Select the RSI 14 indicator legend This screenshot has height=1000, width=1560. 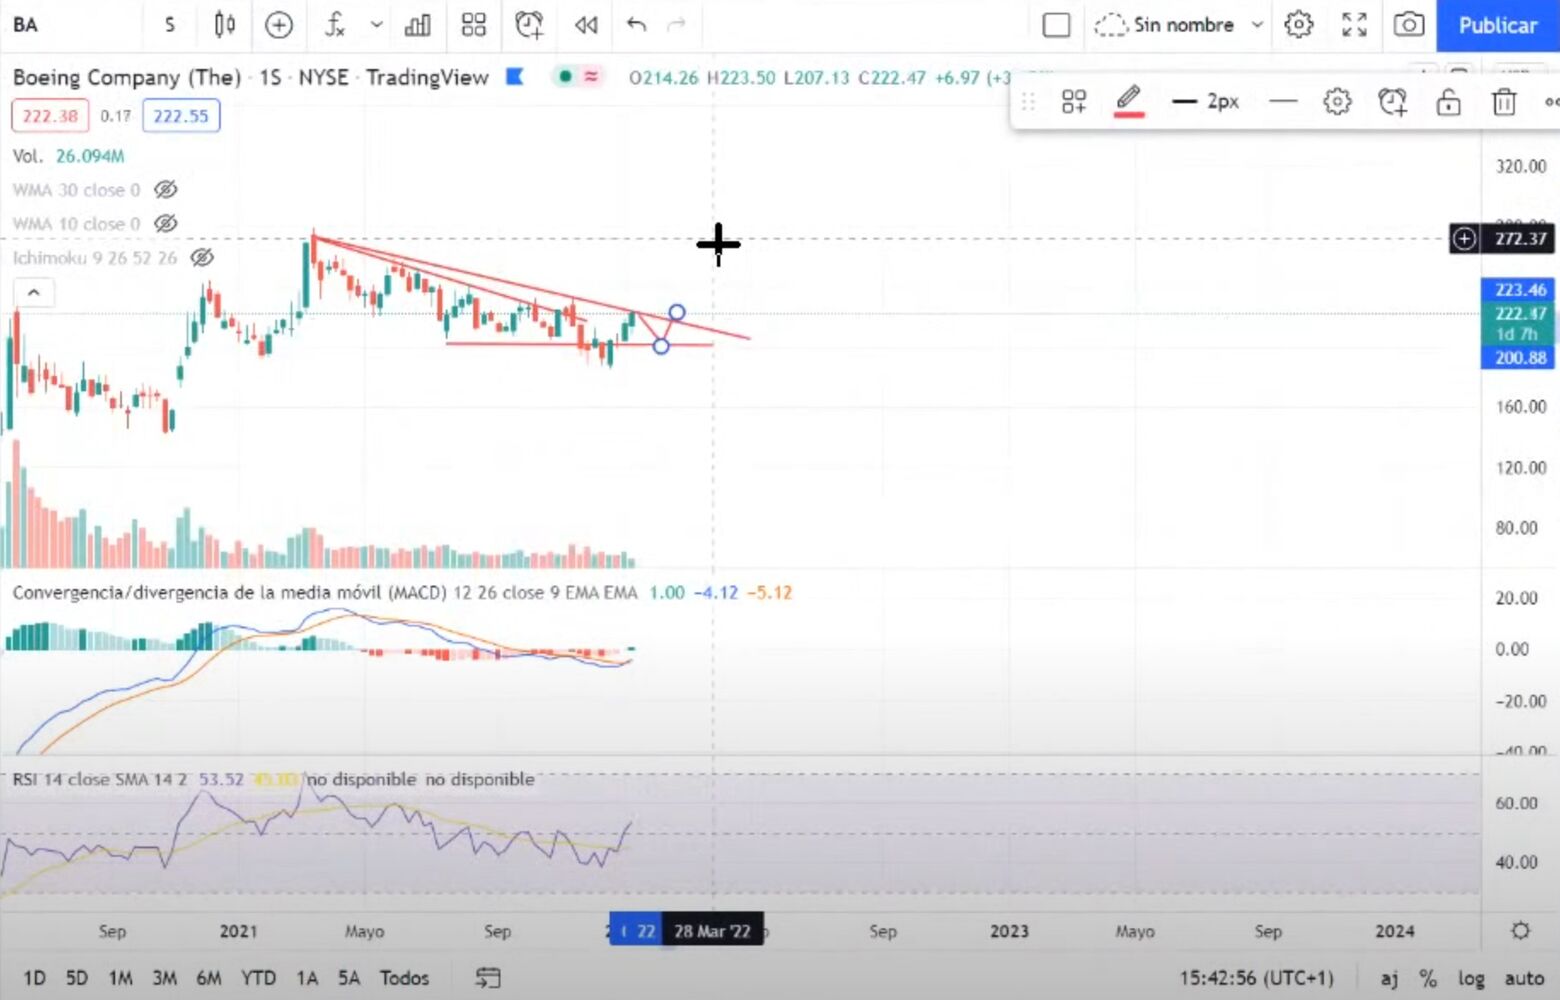coord(99,779)
